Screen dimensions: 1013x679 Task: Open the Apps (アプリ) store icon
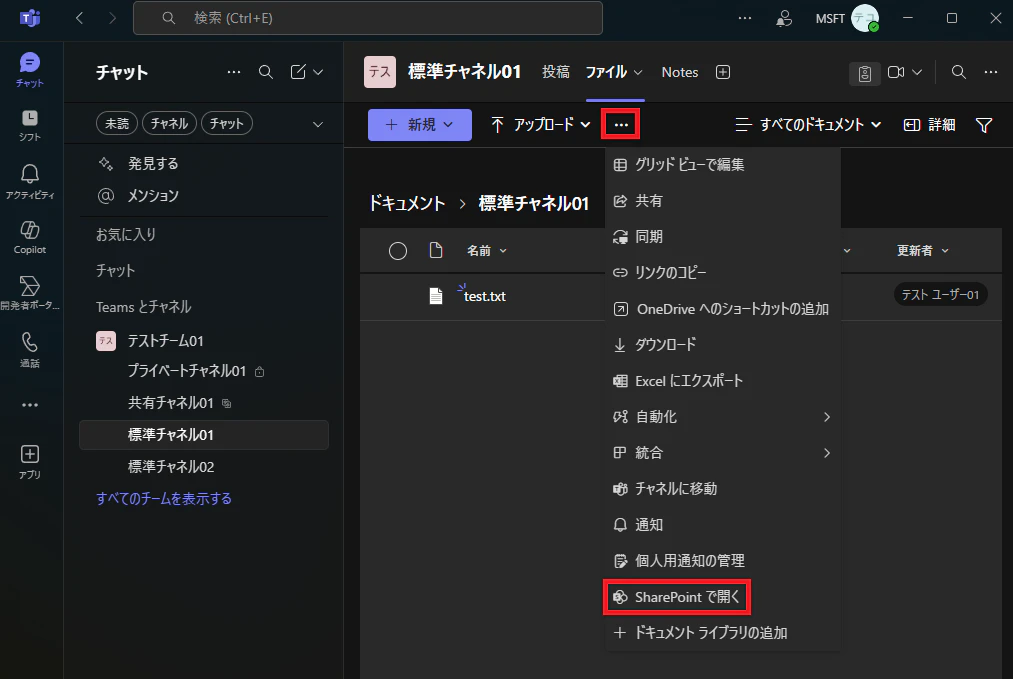point(30,462)
